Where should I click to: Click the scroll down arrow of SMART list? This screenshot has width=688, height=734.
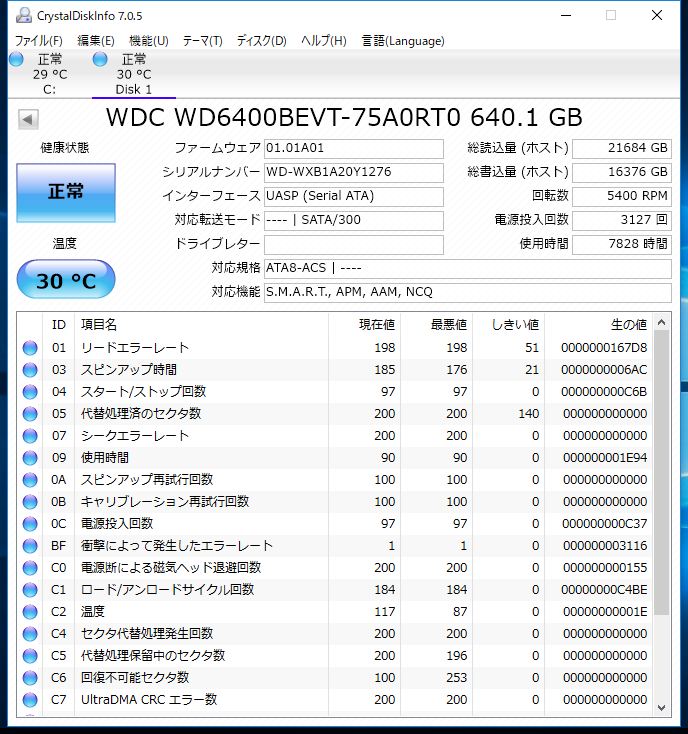(661, 708)
